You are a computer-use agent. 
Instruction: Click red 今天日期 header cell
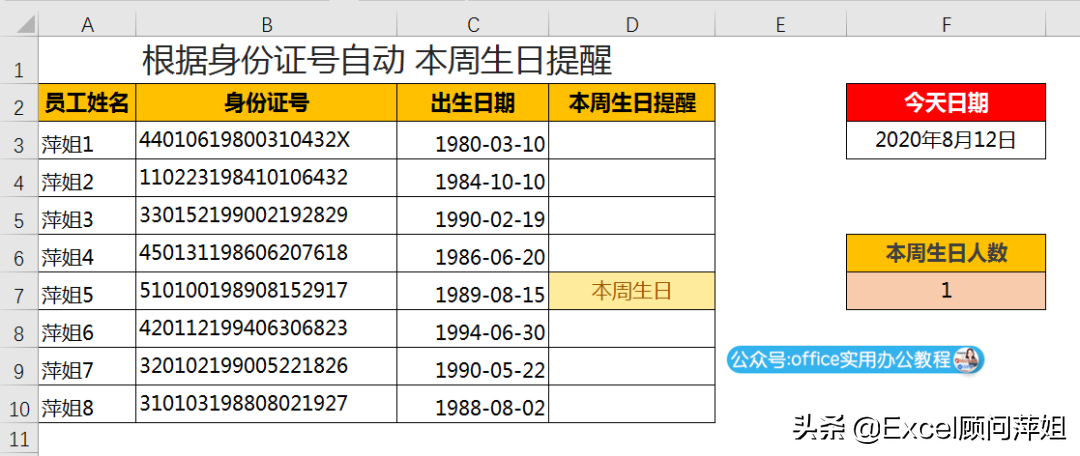pyautogui.click(x=946, y=103)
